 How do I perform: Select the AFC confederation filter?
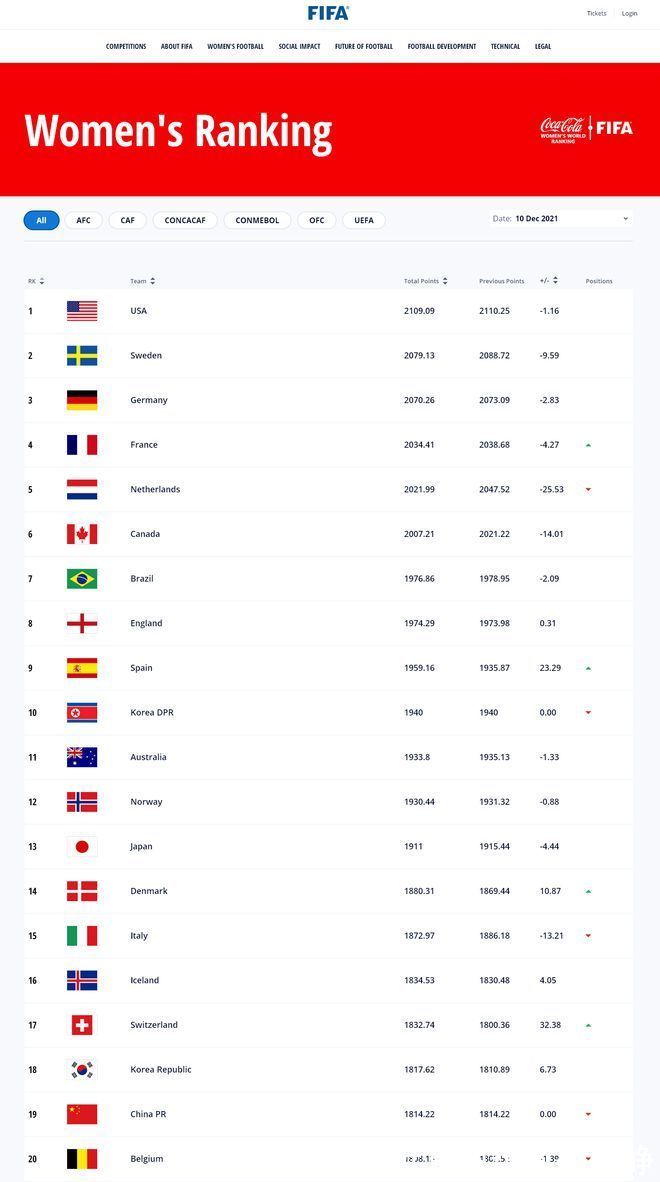(x=83, y=219)
